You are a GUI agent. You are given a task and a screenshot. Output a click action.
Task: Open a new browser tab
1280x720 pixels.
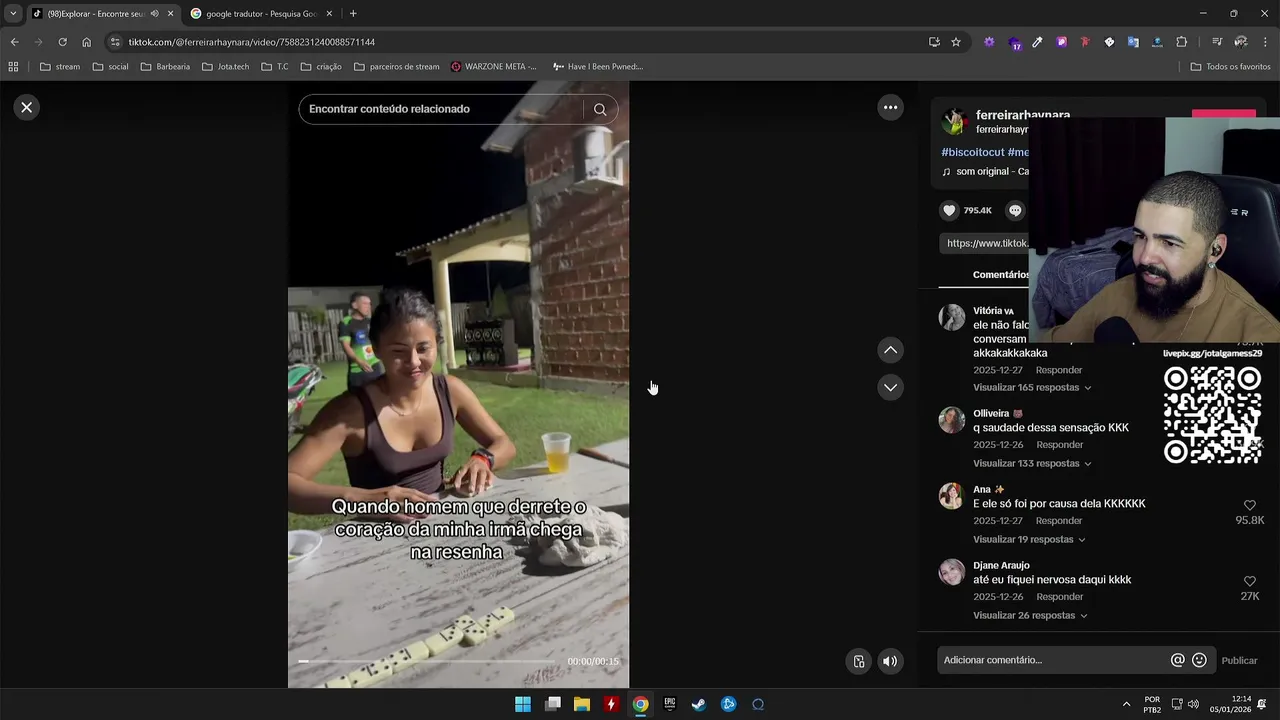(x=353, y=14)
